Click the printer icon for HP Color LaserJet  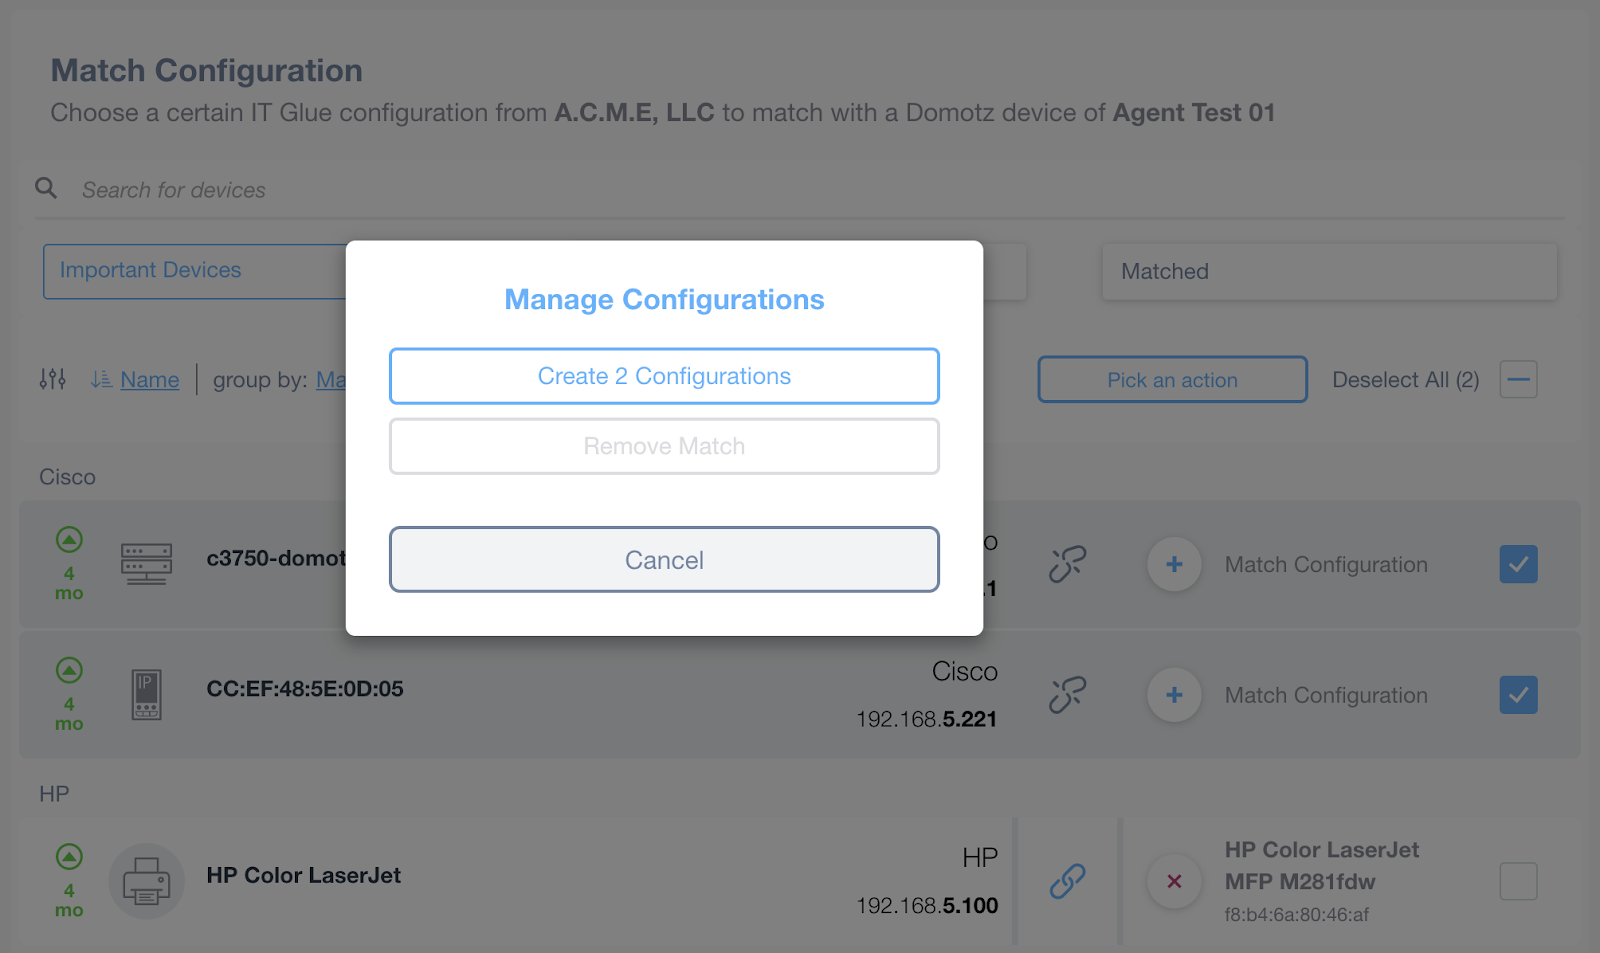point(146,880)
